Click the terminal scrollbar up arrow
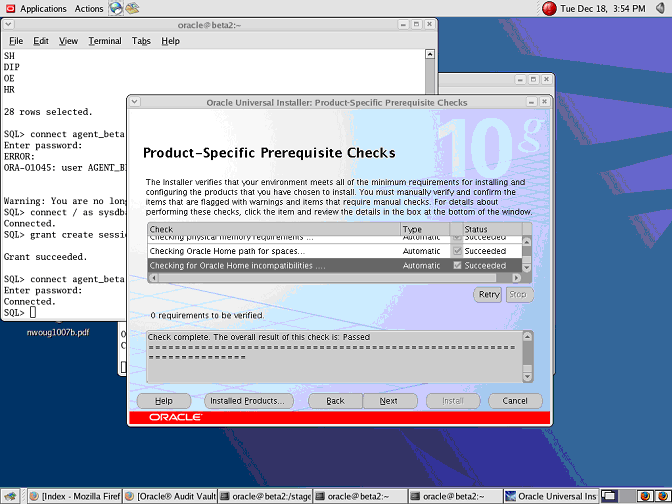The image size is (672, 504). point(430,54)
